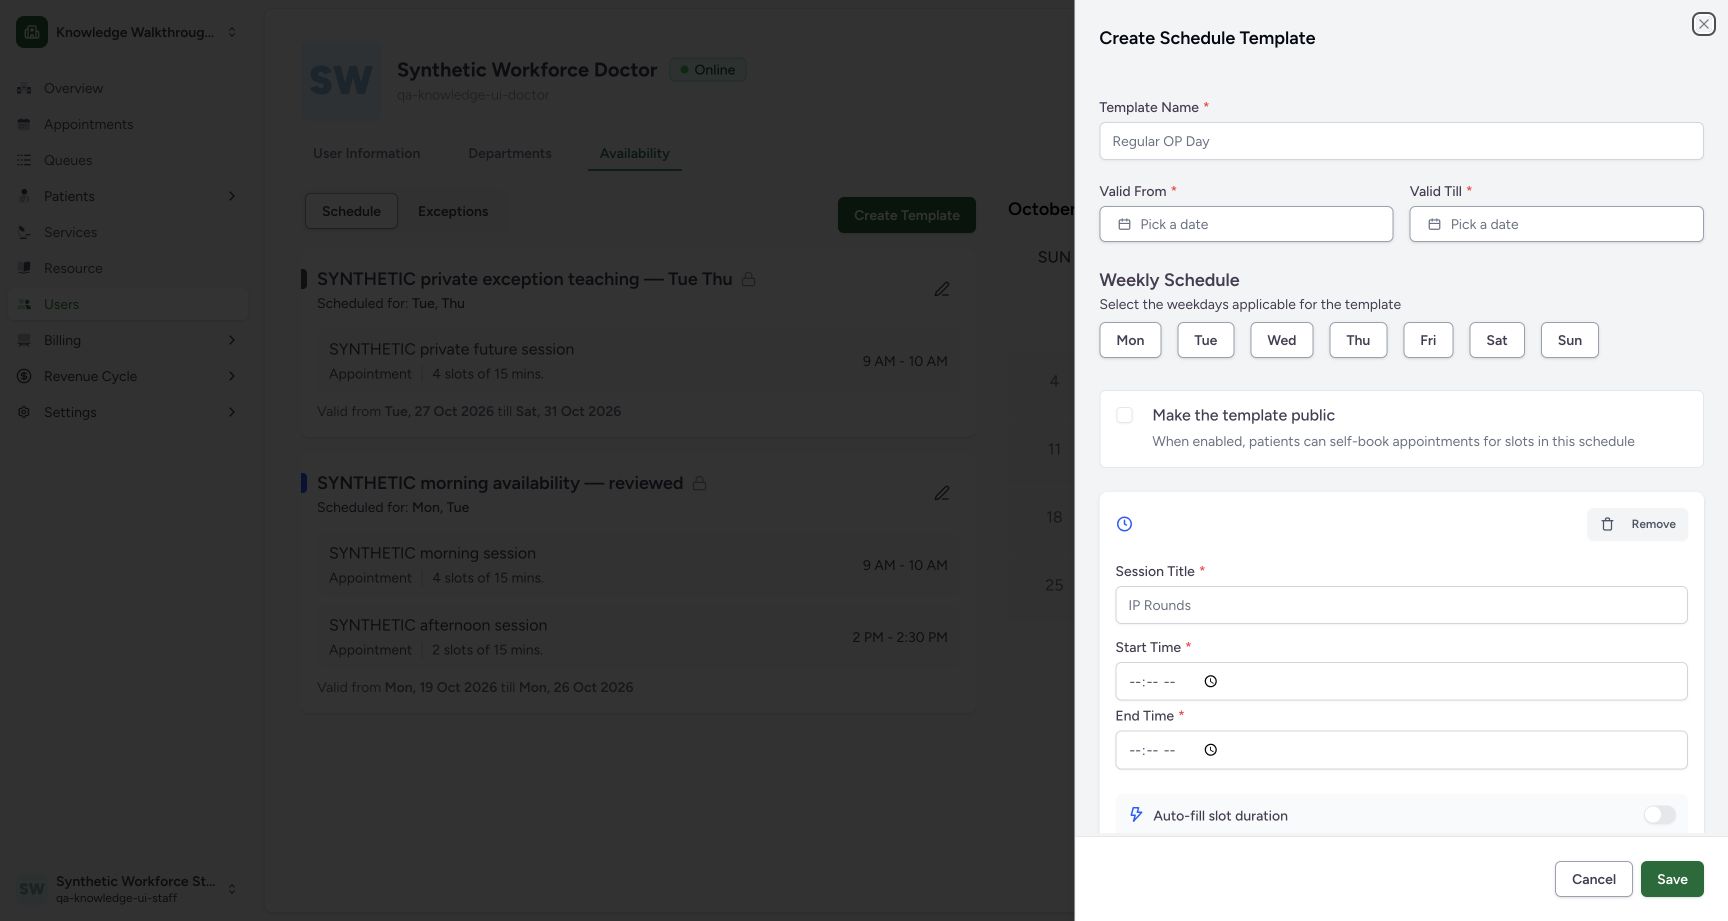Edit the private exception teaching template pencil
Image resolution: width=1728 pixels, height=921 pixels.
pyautogui.click(x=942, y=289)
